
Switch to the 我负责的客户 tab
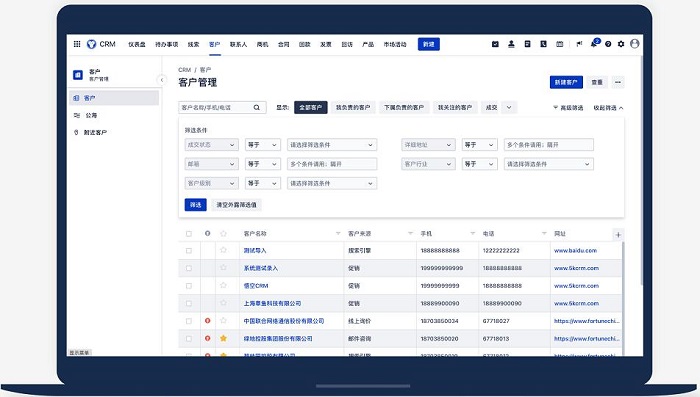click(353, 108)
